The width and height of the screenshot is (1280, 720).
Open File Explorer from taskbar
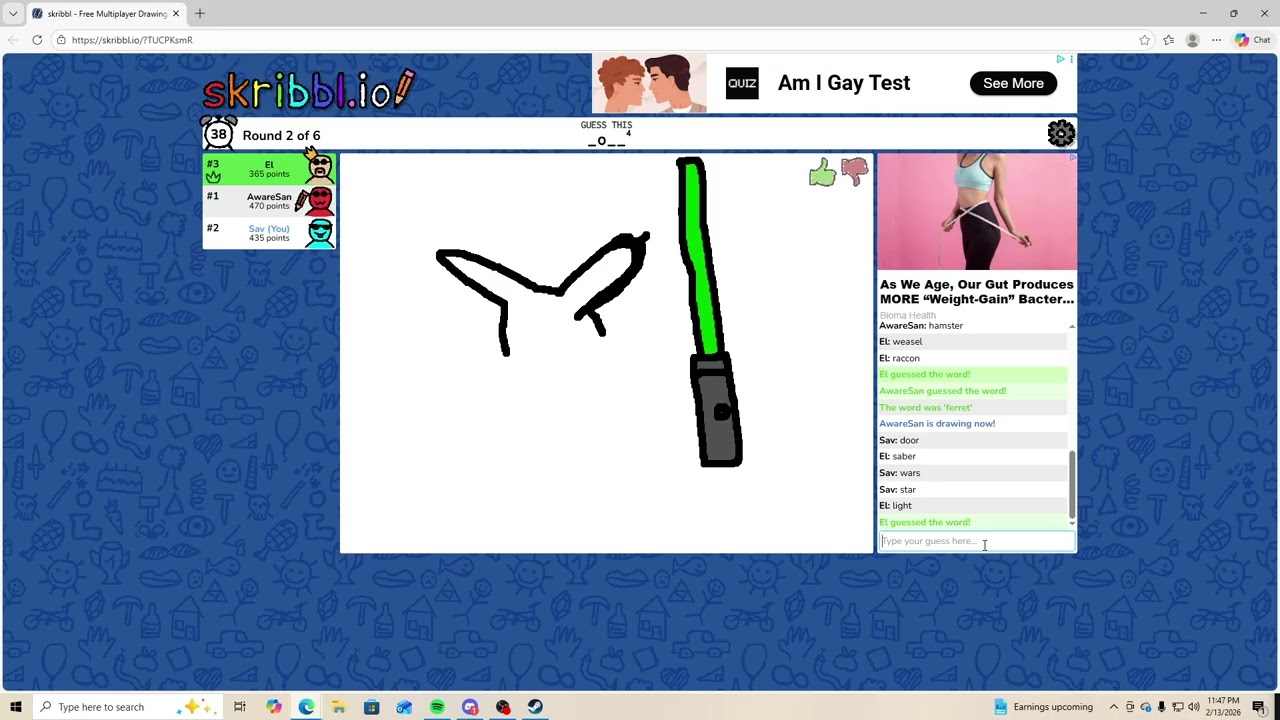pos(339,707)
